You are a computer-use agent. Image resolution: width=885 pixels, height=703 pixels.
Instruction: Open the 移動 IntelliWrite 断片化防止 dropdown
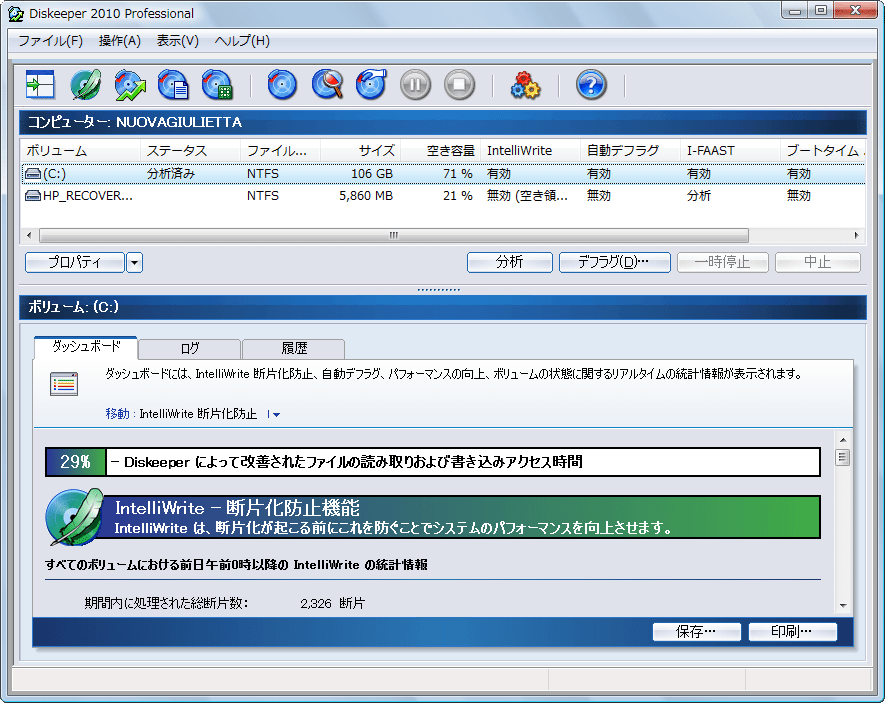(x=274, y=415)
